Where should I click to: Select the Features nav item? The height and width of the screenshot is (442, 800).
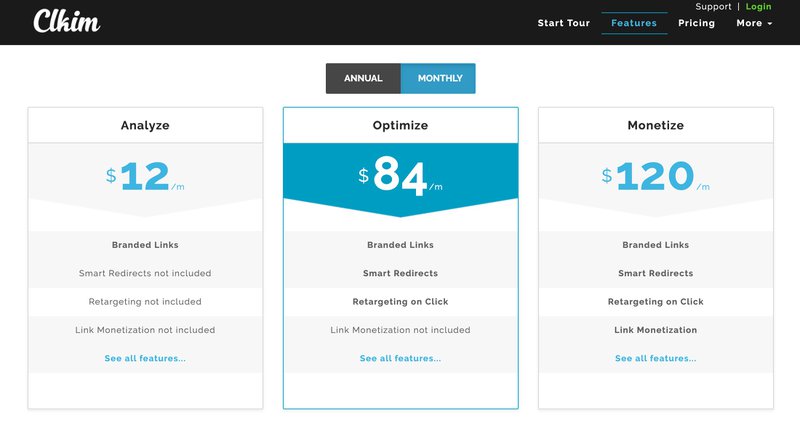click(x=634, y=23)
